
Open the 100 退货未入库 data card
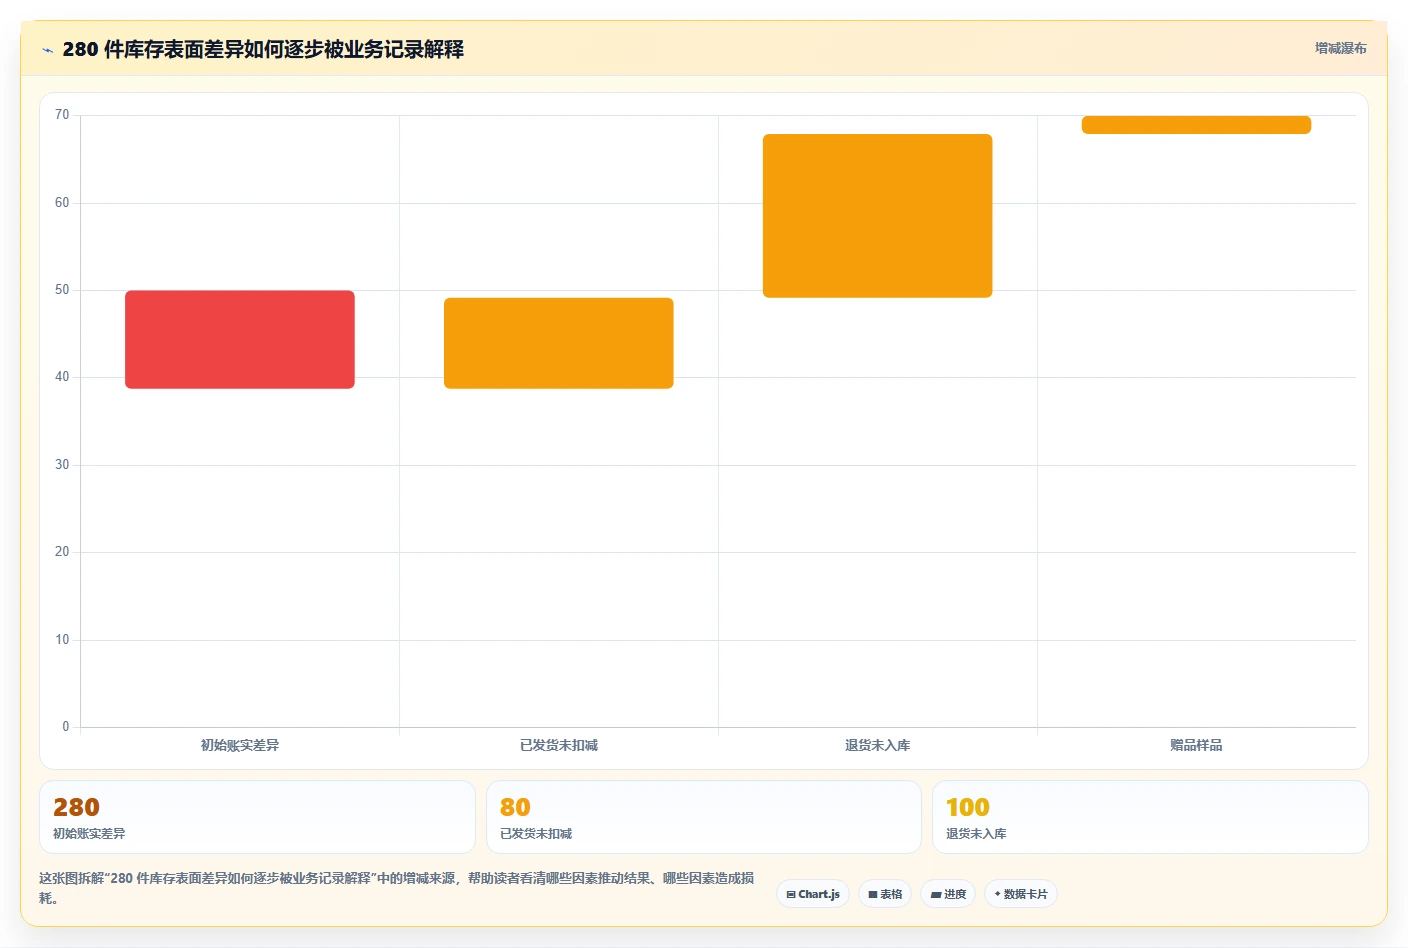[1150, 817]
